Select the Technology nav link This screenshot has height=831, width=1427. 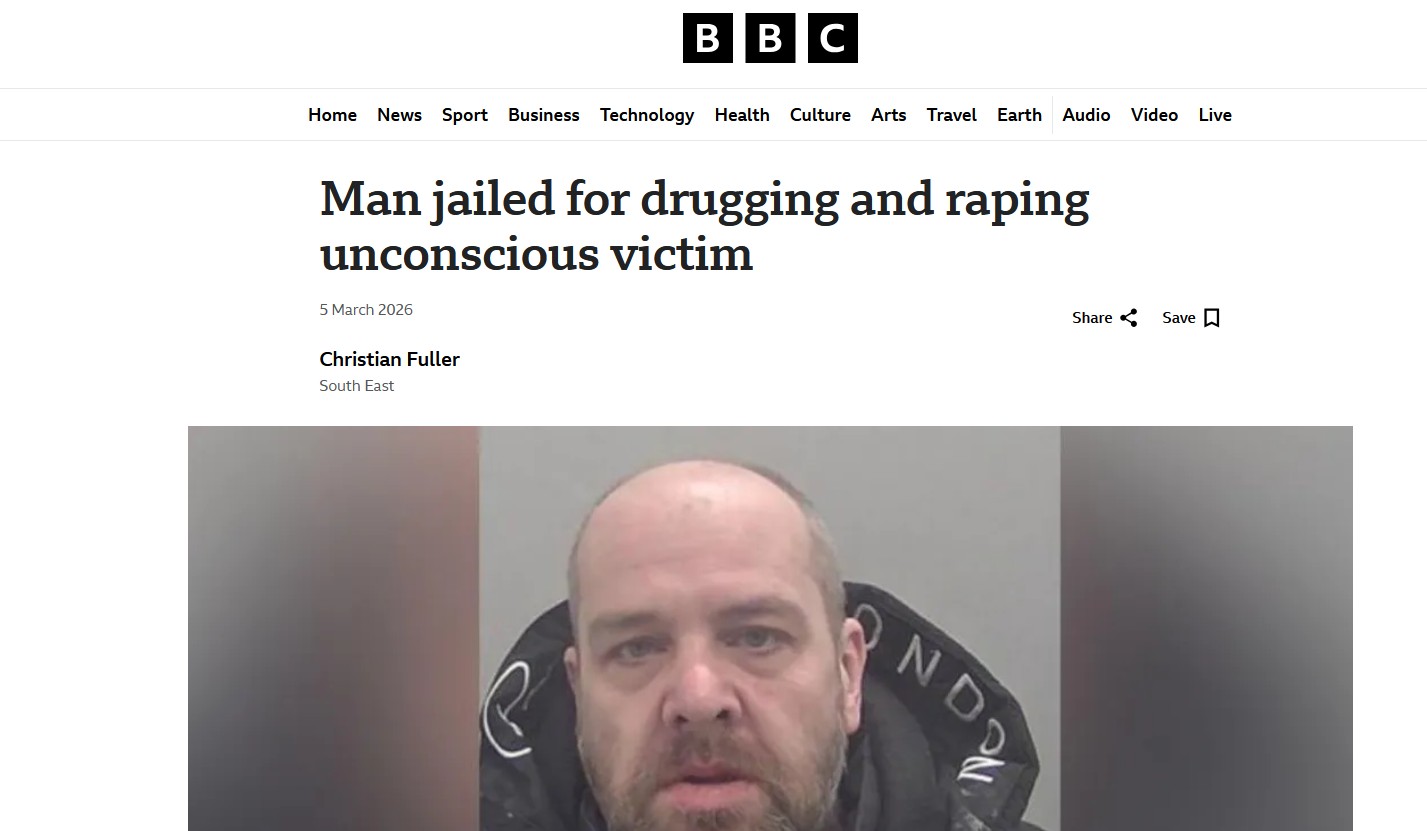tap(647, 115)
